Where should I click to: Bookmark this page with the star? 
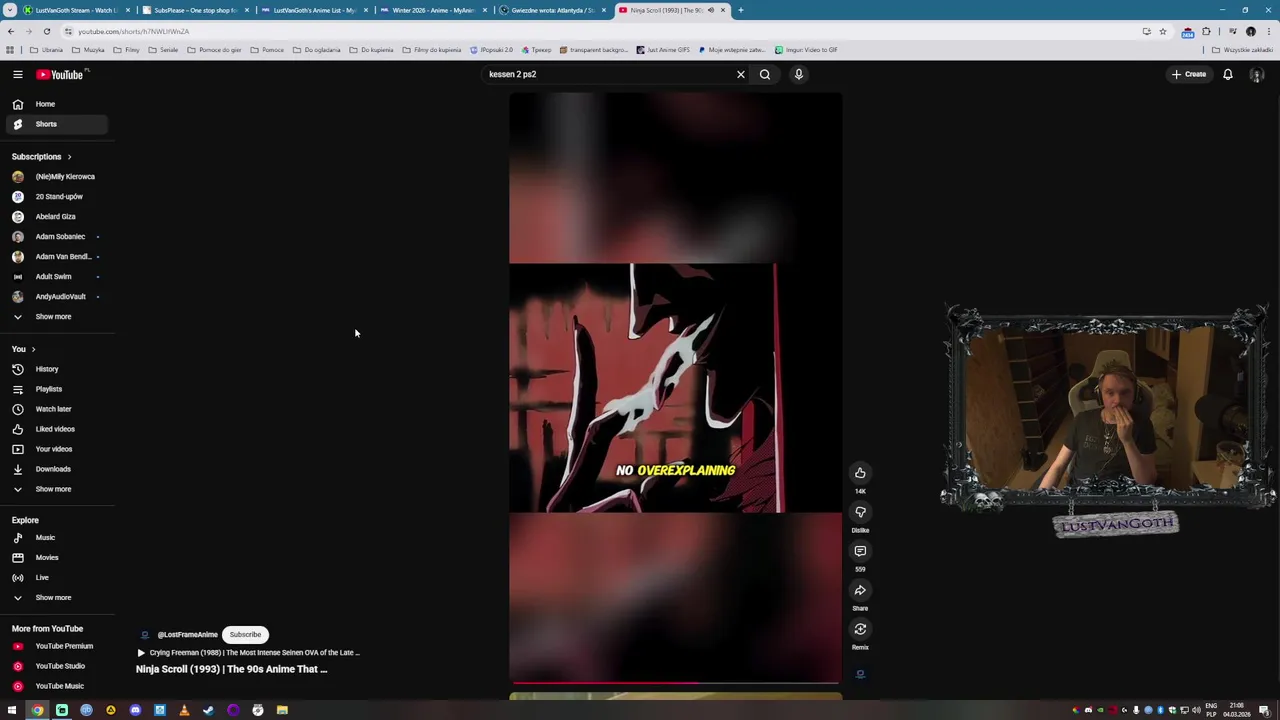(x=1162, y=31)
